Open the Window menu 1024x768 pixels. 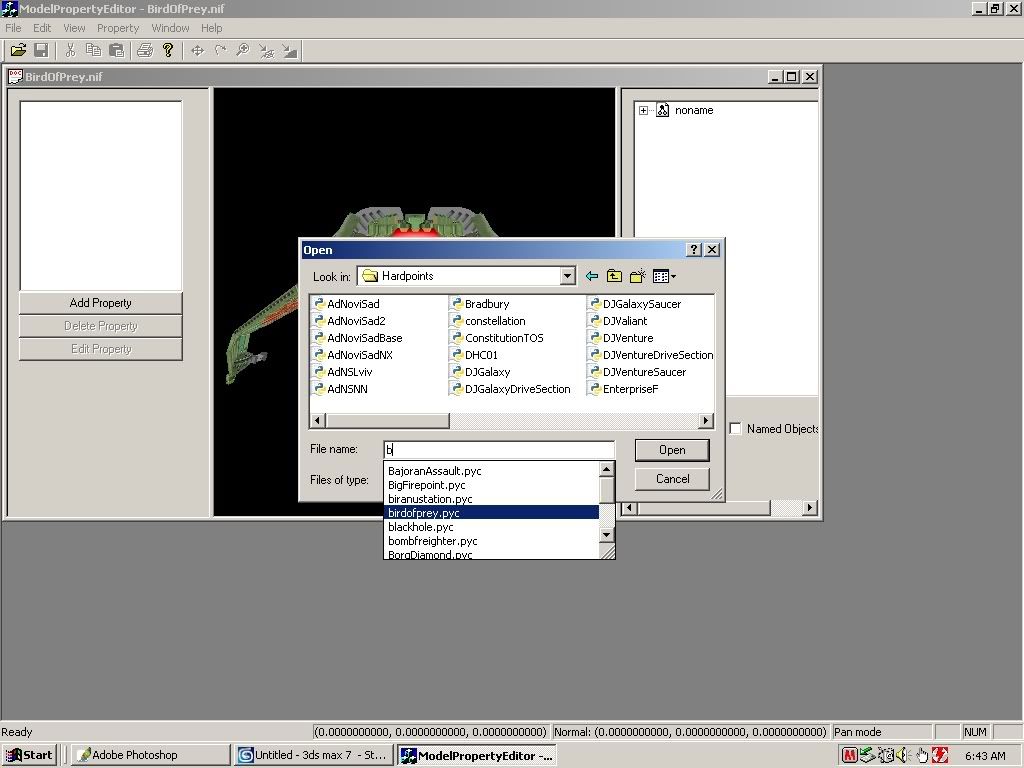tap(170, 28)
